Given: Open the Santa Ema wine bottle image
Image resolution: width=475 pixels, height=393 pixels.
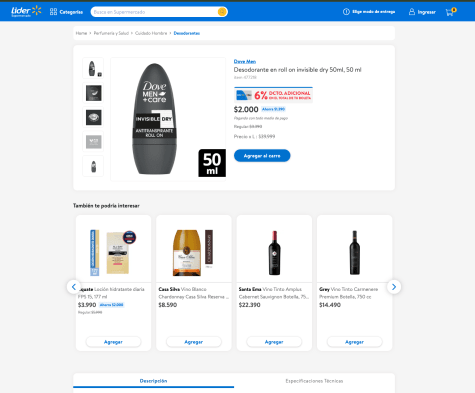Looking at the screenshot, I should (274, 252).
